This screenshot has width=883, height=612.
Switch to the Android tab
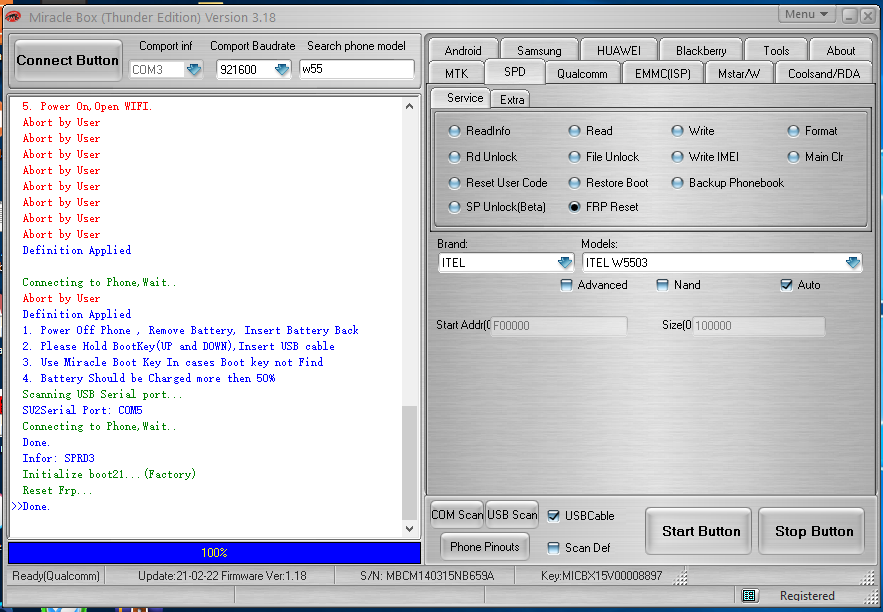[463, 51]
